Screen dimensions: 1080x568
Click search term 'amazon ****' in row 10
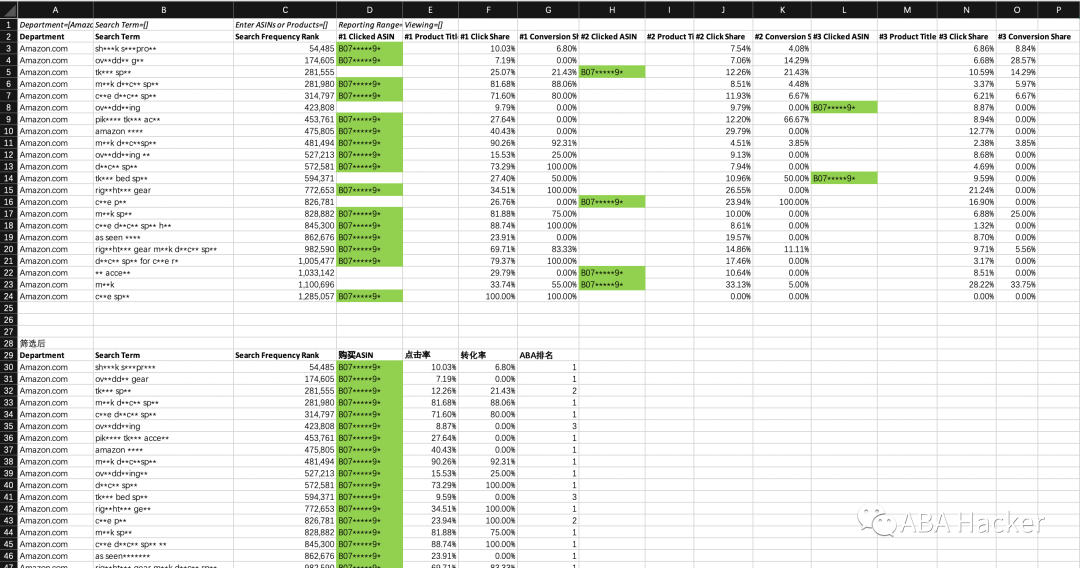163,131
